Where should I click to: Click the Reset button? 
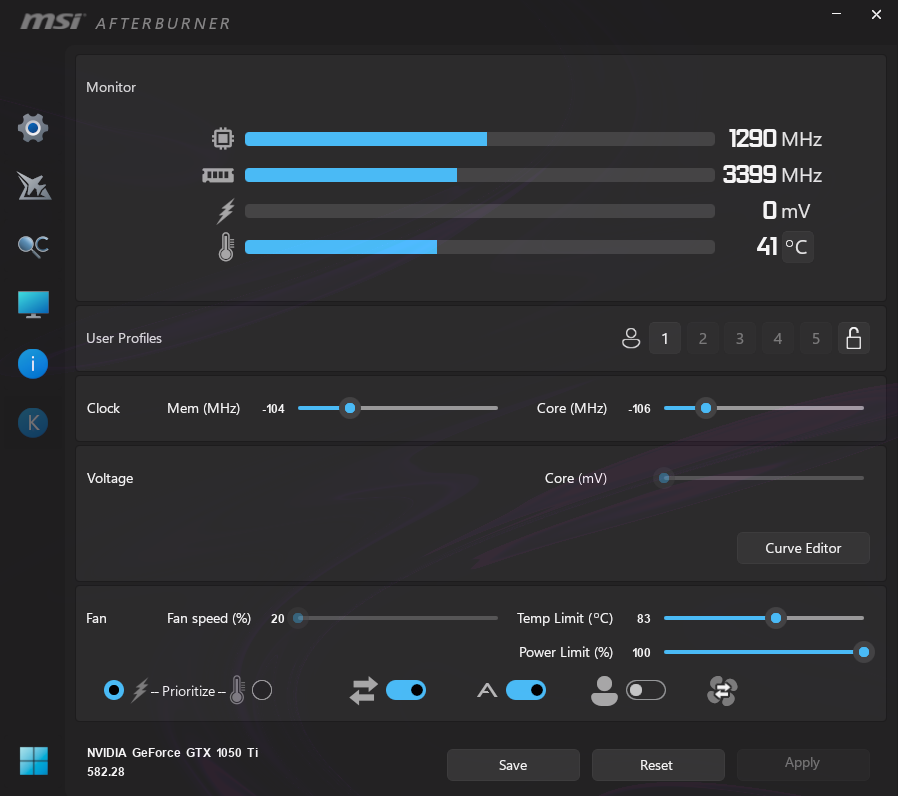[x=657, y=765]
